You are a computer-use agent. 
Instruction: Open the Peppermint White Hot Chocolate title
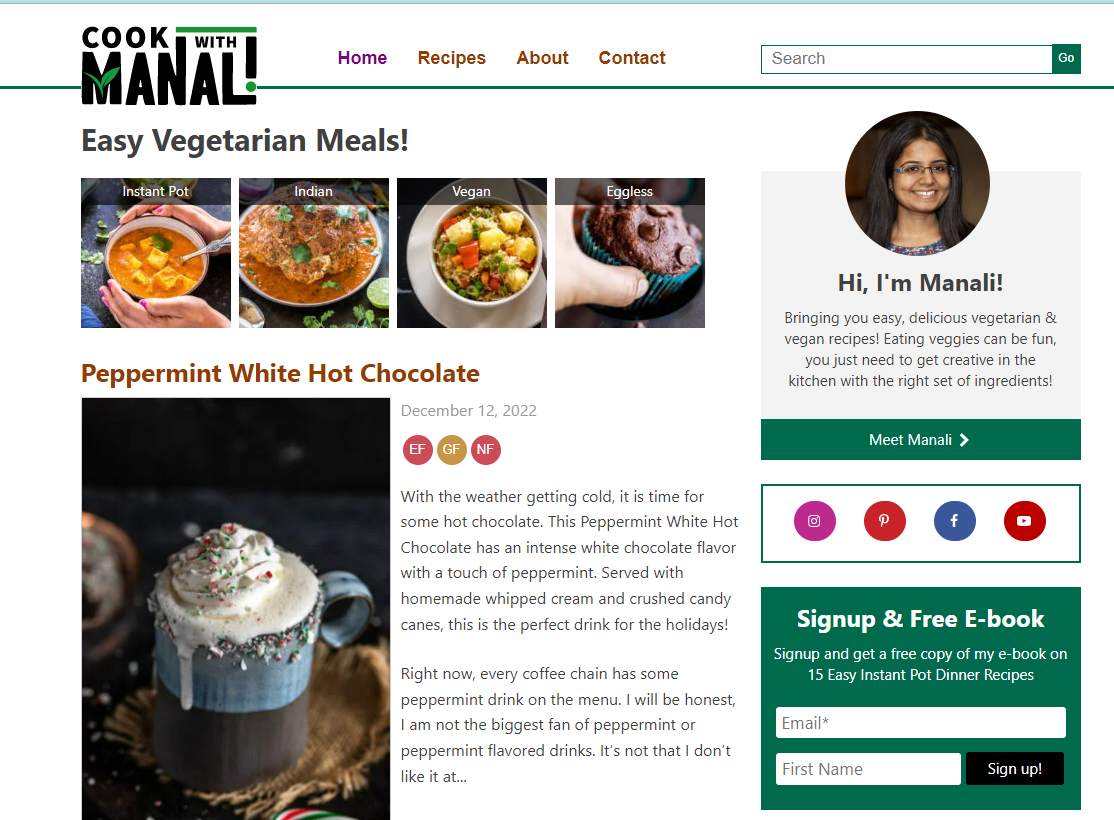pyautogui.click(x=280, y=373)
